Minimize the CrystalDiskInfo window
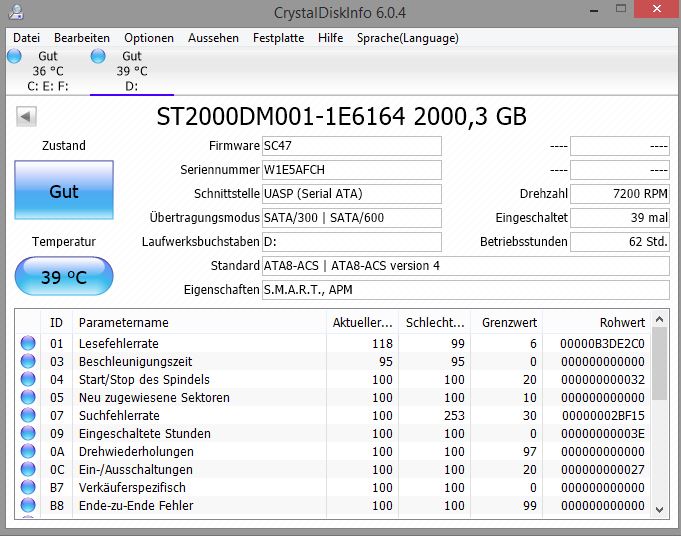This screenshot has width=681, height=536. pyautogui.click(x=594, y=10)
